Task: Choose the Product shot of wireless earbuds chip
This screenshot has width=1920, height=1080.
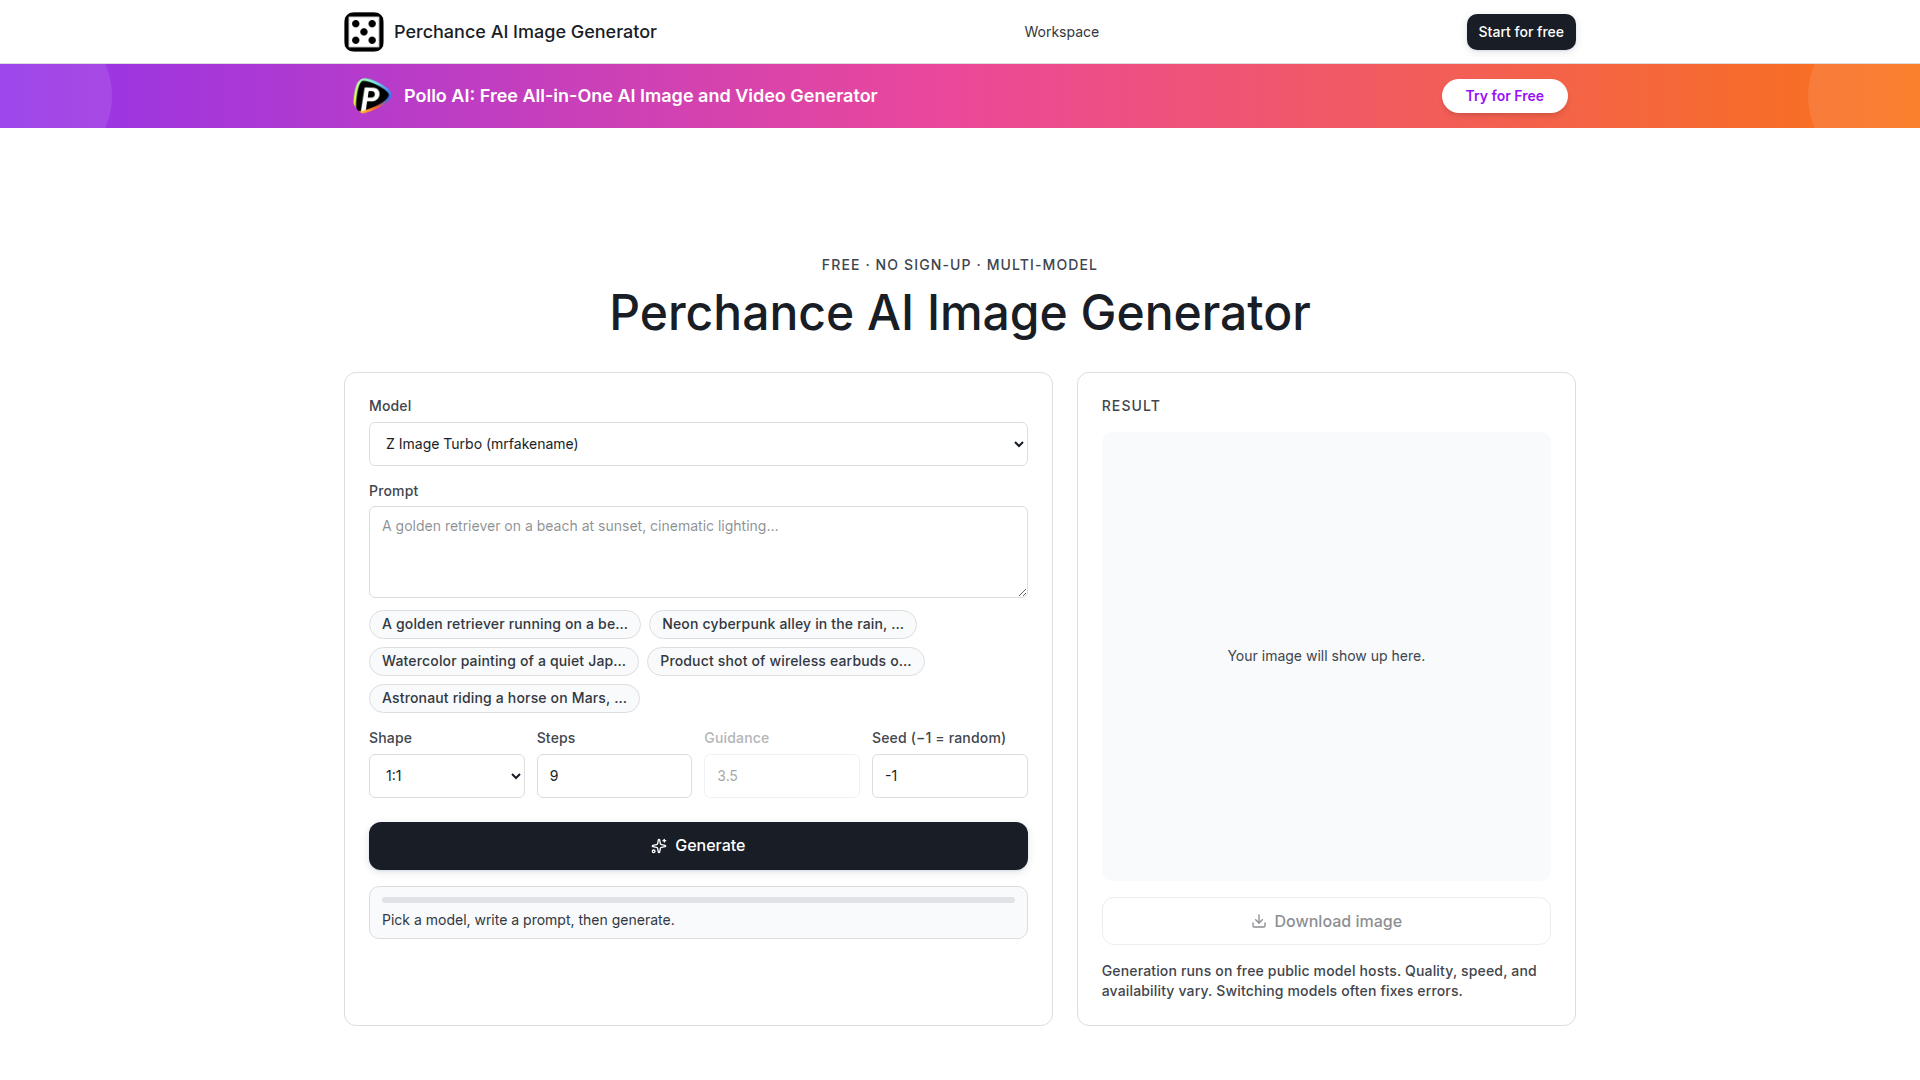Action: (x=786, y=661)
